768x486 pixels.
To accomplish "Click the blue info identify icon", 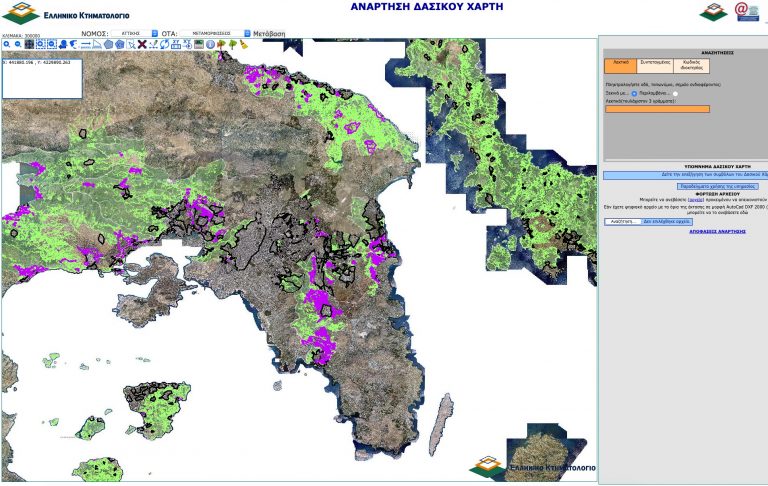I will (x=210, y=44).
